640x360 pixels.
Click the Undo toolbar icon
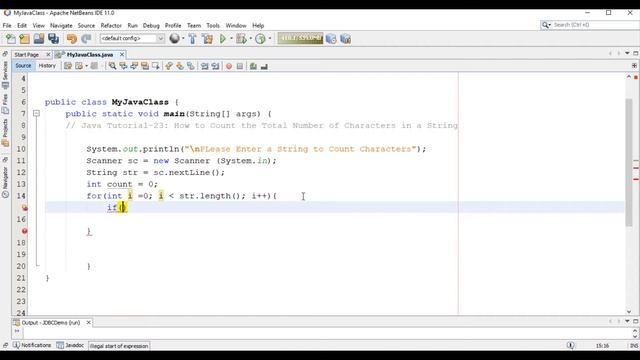pos(72,39)
